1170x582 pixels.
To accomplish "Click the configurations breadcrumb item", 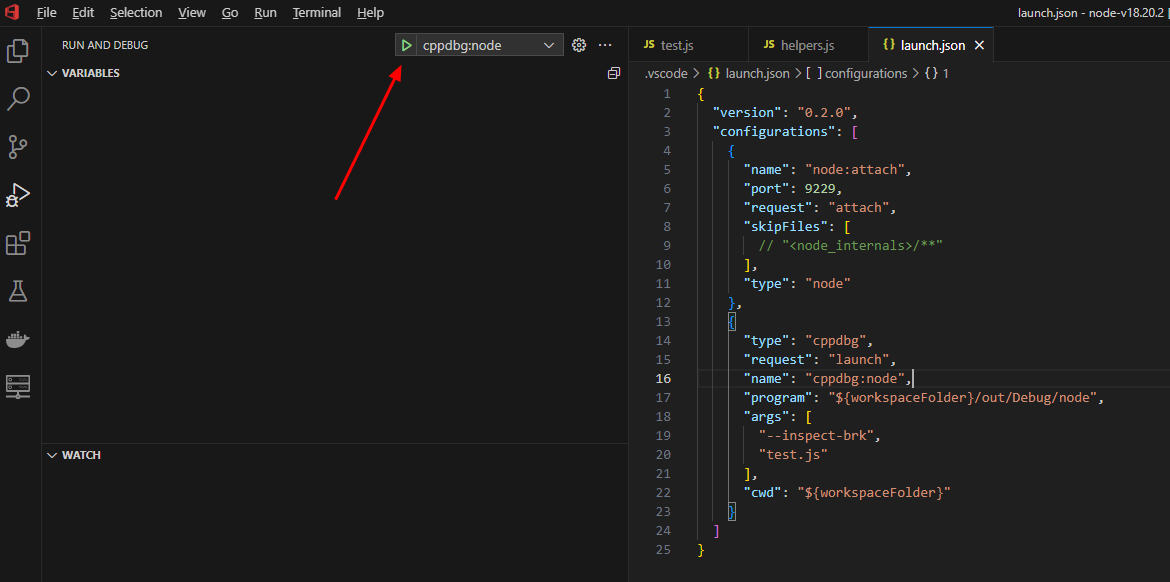I will click(865, 73).
